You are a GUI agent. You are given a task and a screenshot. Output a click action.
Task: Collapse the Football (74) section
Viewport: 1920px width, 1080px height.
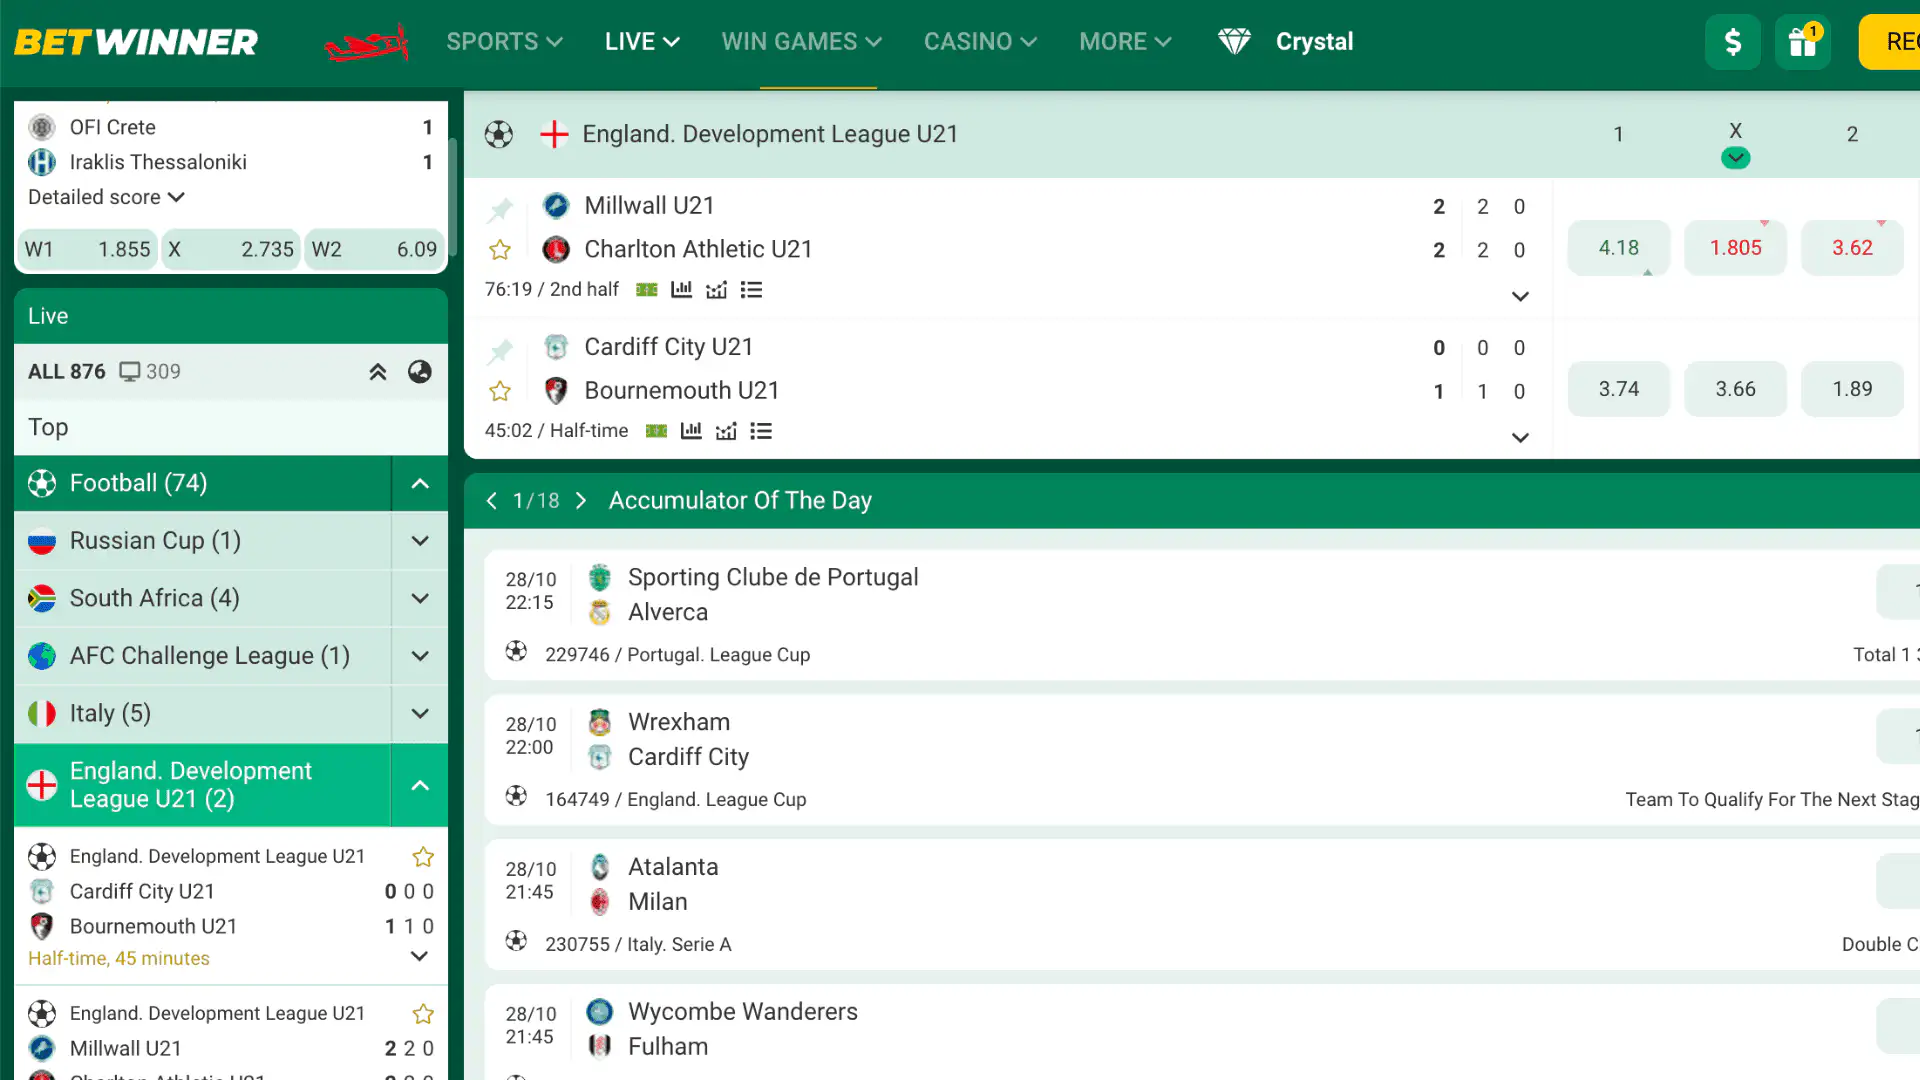419,483
